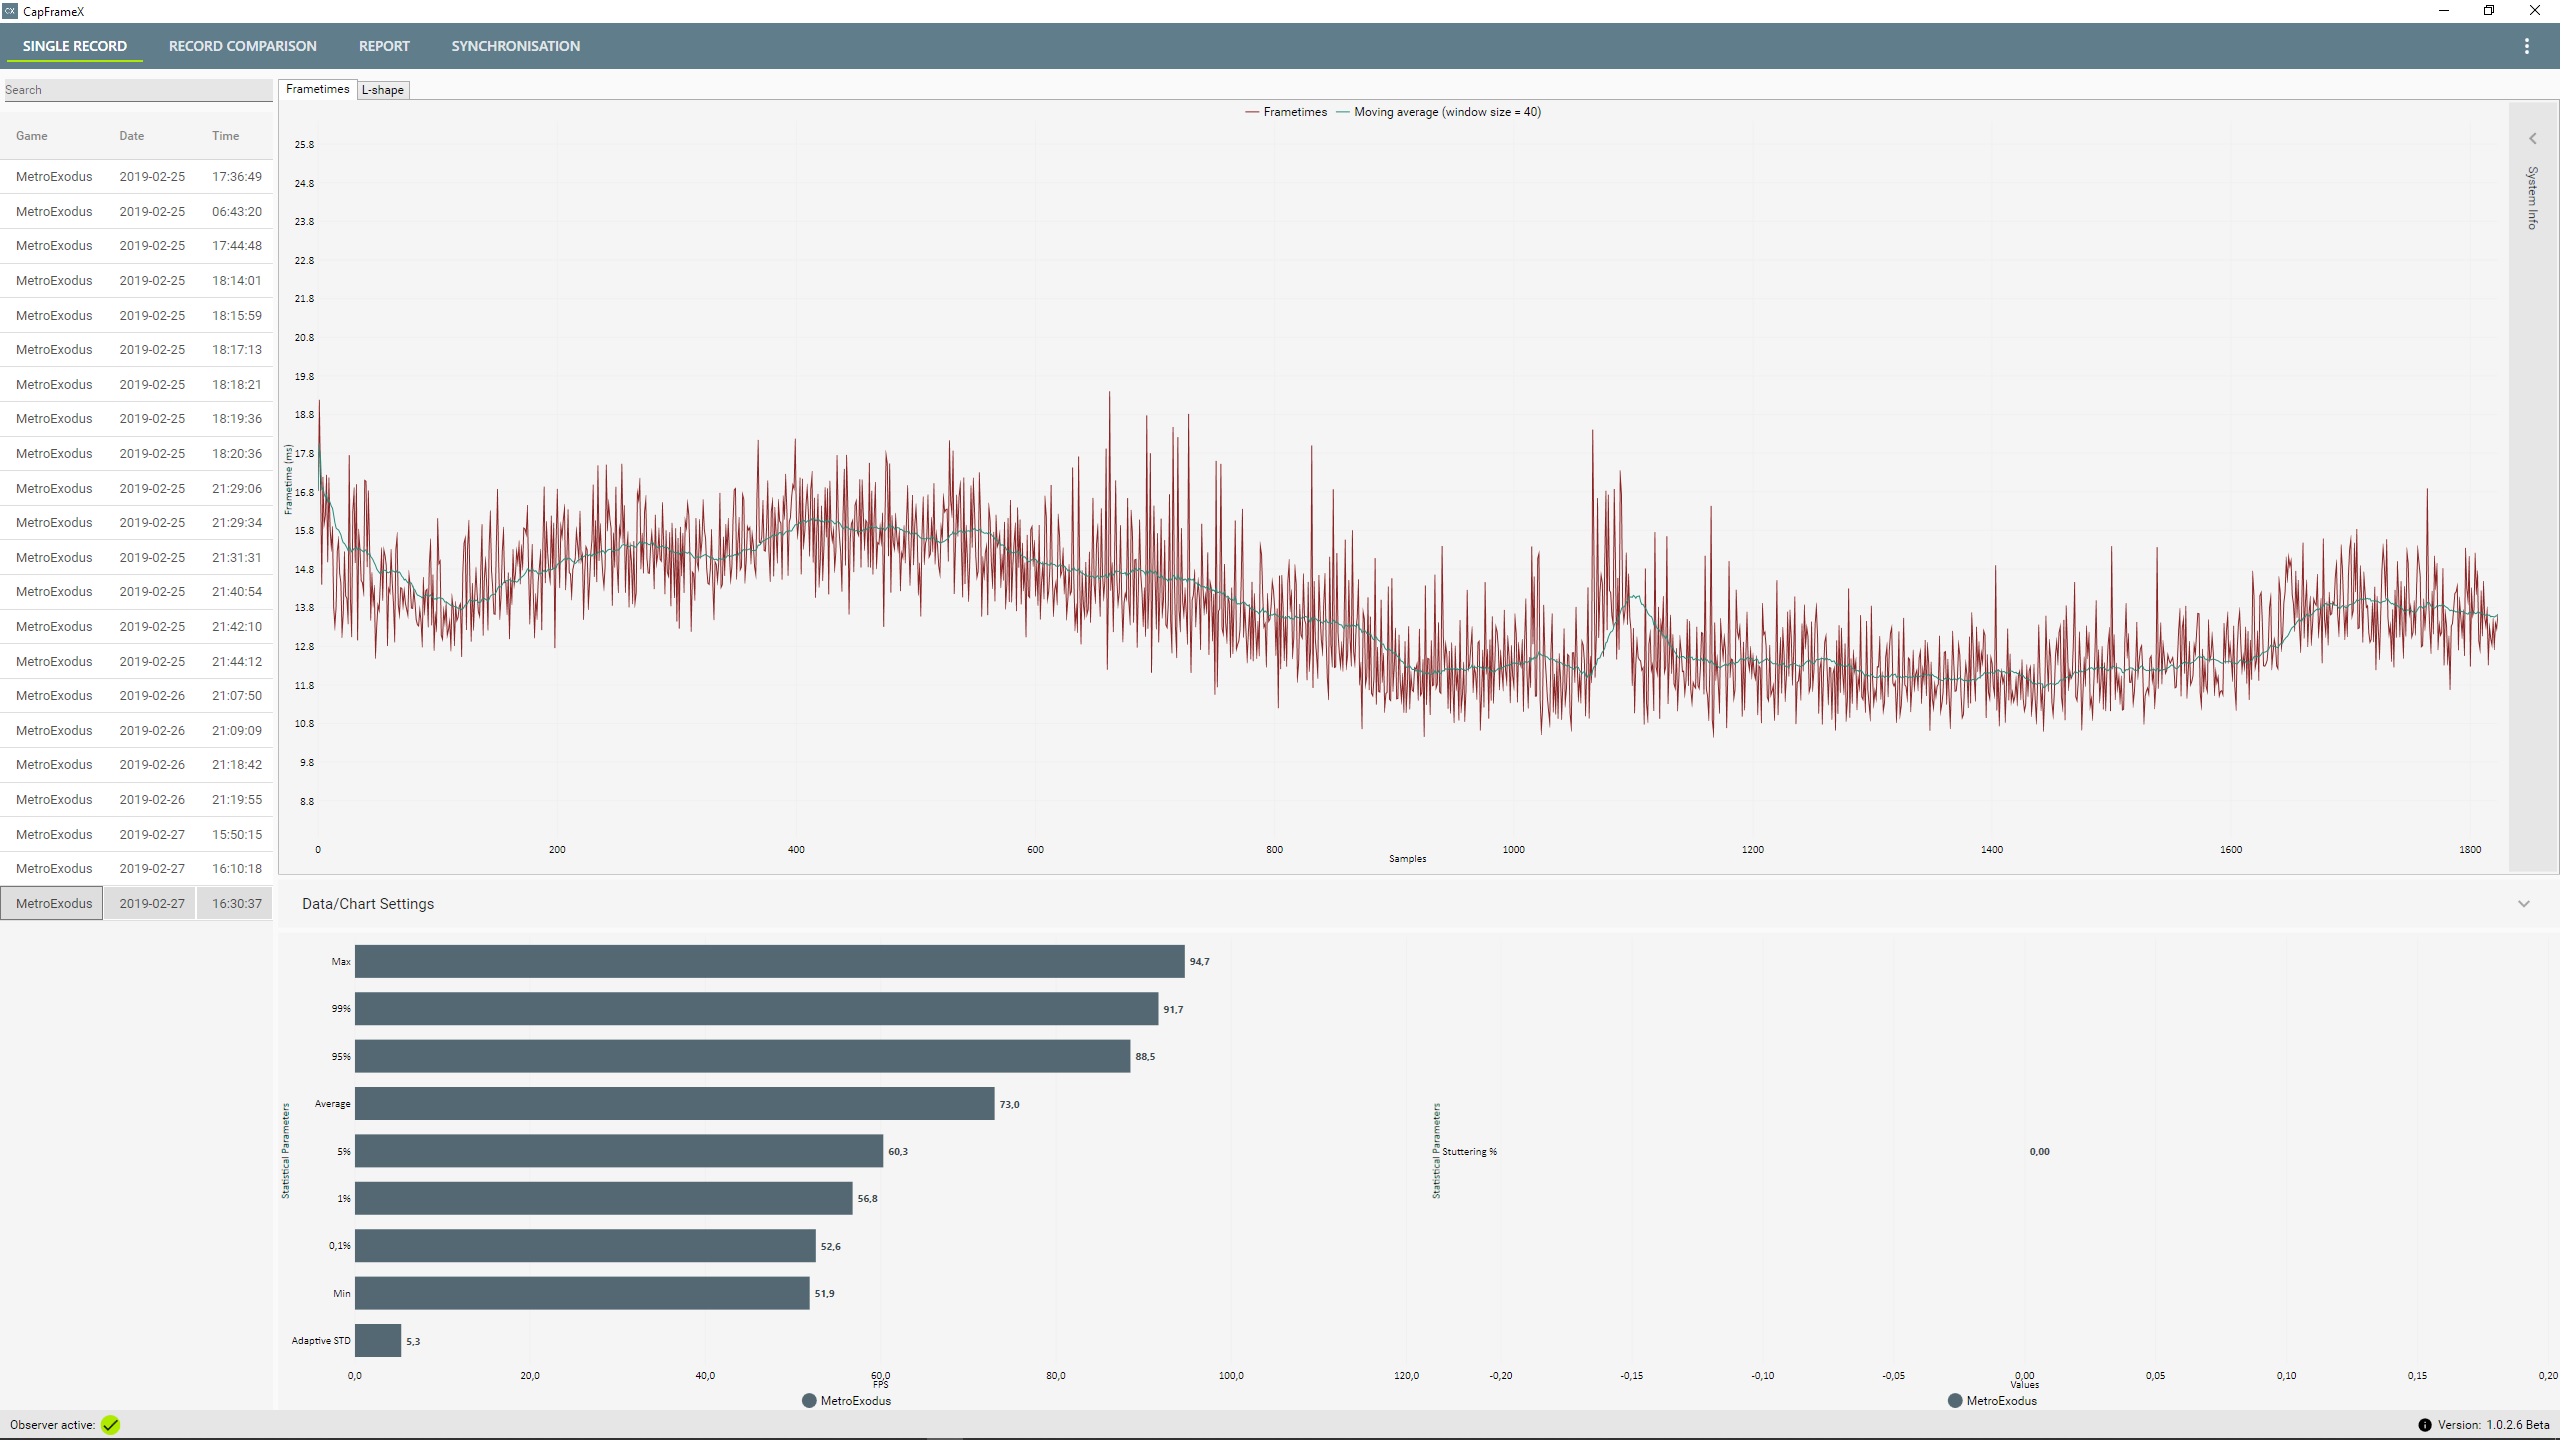Select the MetroExodus record at 17:36:49
The width and height of the screenshot is (2564, 1442).
[138, 177]
